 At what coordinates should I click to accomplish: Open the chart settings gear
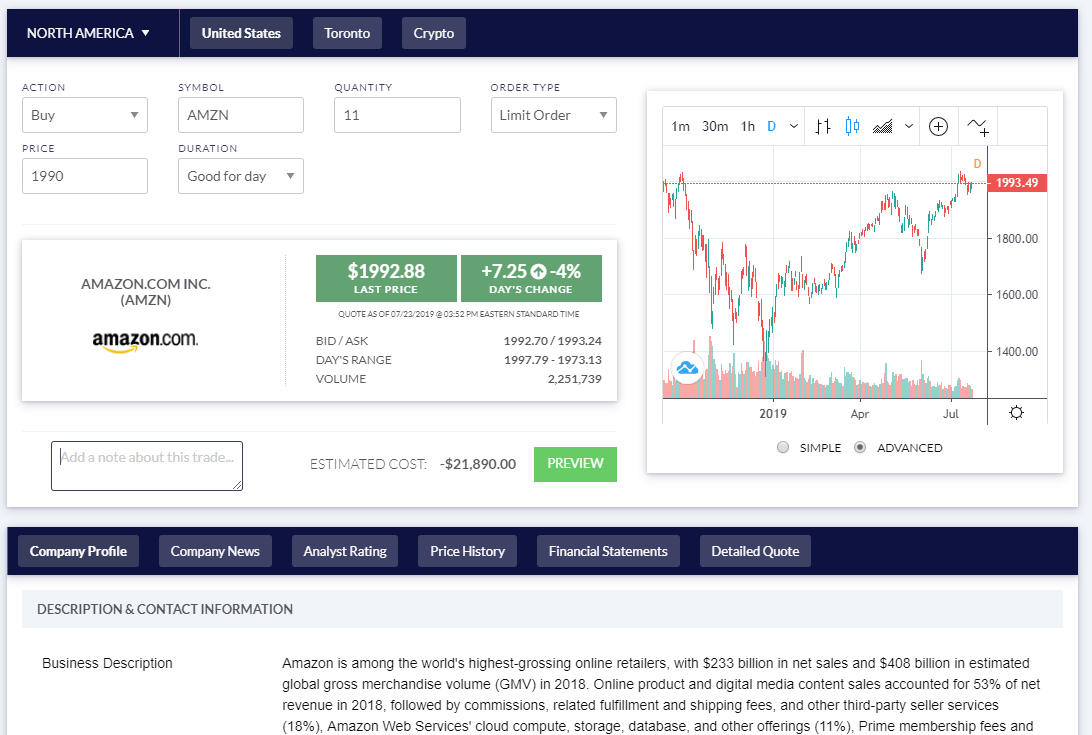point(1016,412)
